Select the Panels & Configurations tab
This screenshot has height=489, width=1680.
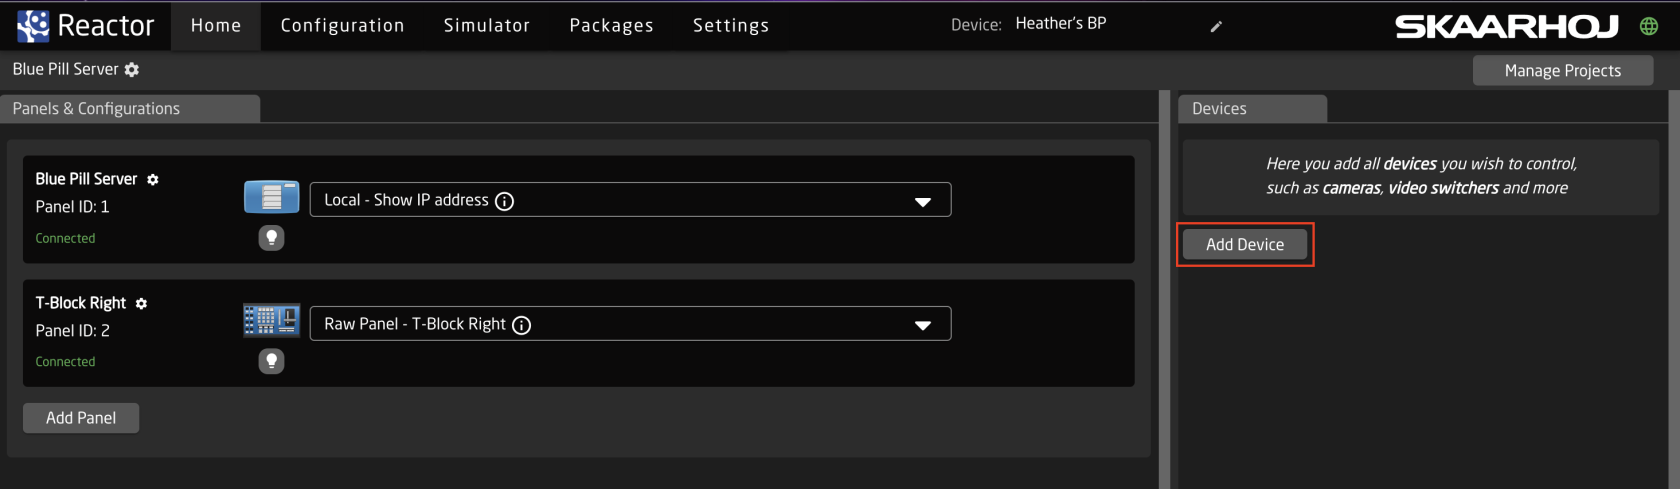click(x=130, y=109)
